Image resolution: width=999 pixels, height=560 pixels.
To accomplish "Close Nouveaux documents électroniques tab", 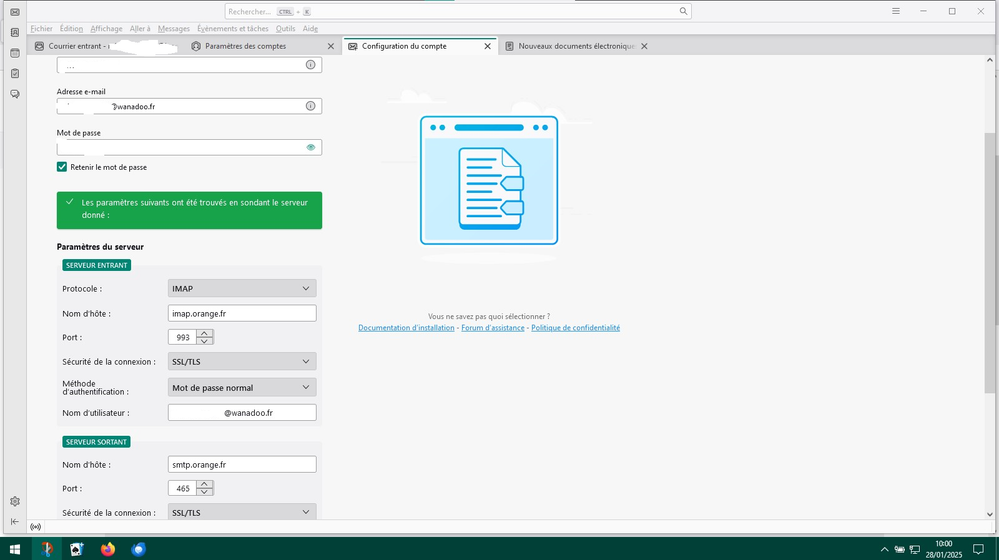I will coord(644,46).
